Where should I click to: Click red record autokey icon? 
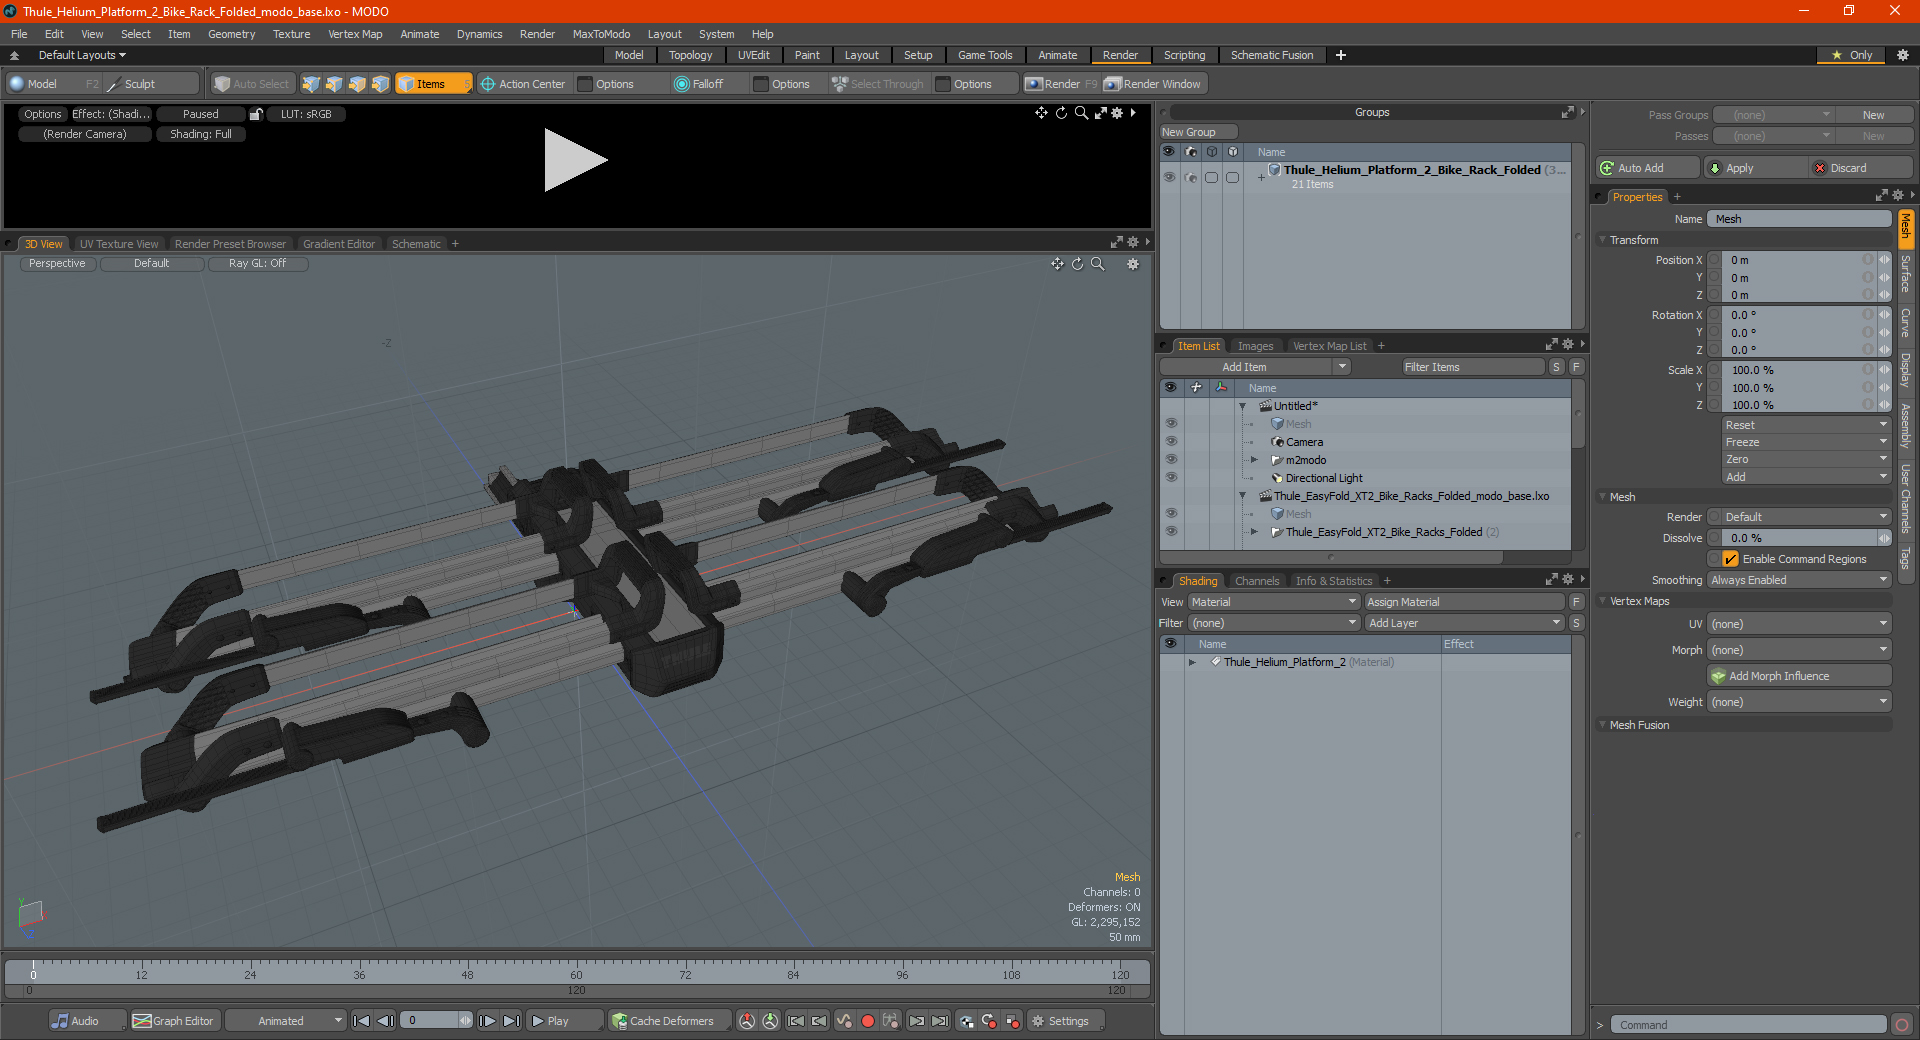(x=868, y=1021)
